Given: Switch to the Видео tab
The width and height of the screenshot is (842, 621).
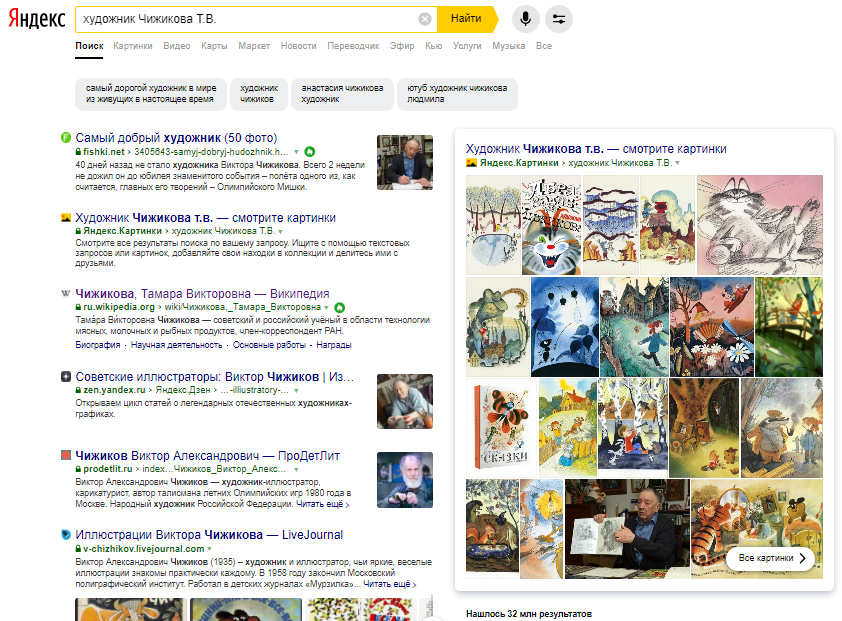Looking at the screenshot, I should pos(177,46).
